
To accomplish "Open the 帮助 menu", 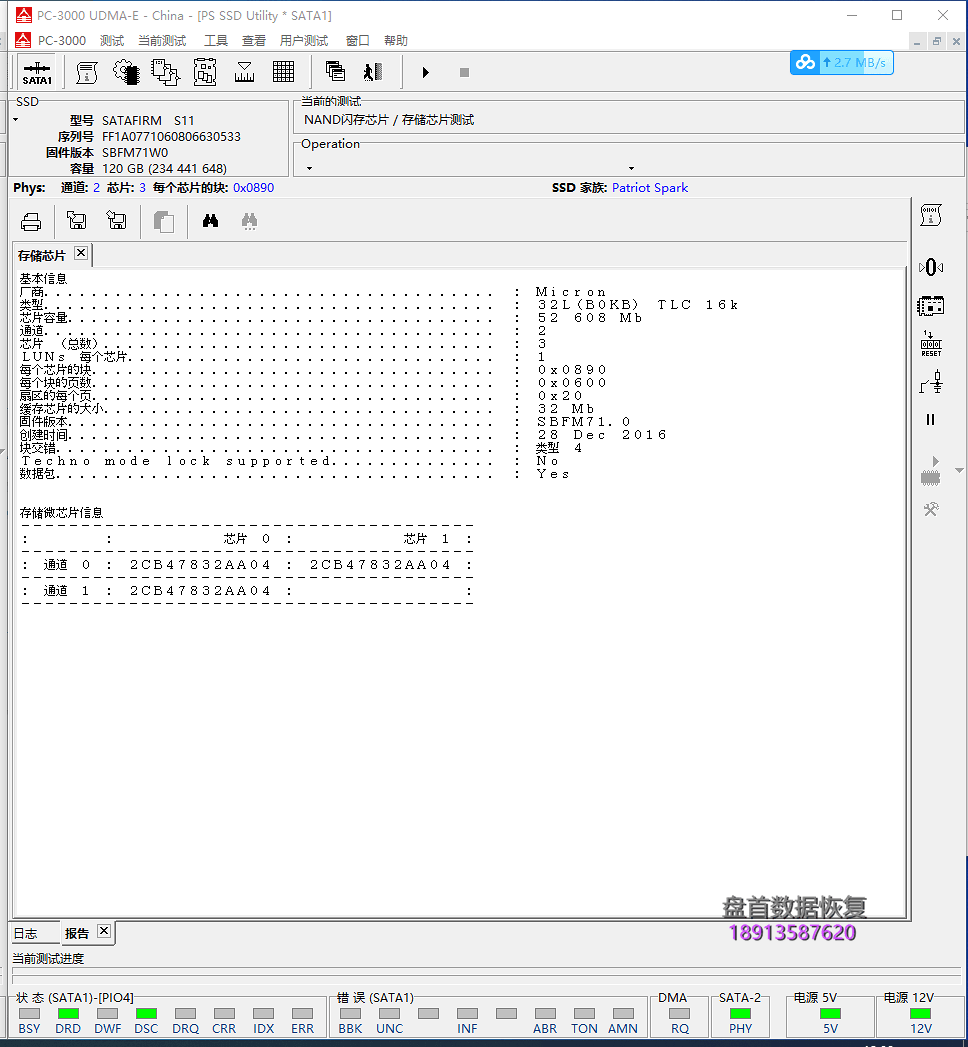I will 396,41.
